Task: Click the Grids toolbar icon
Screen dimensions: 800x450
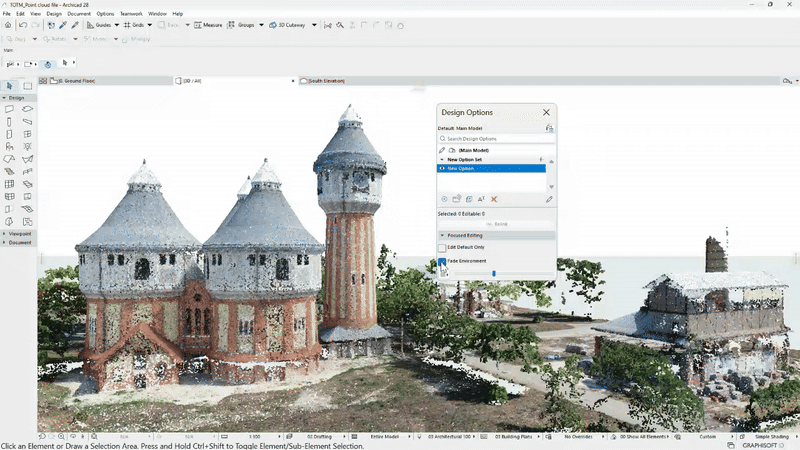Action: [x=126, y=24]
